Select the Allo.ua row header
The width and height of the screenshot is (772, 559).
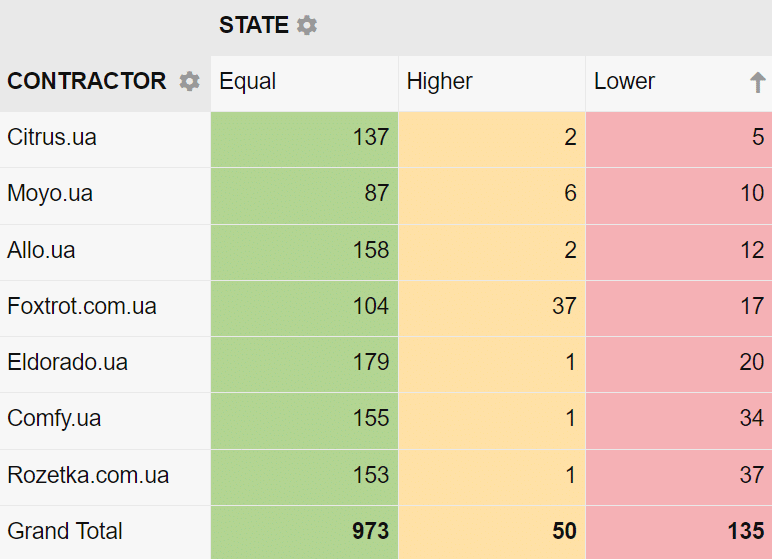point(41,250)
